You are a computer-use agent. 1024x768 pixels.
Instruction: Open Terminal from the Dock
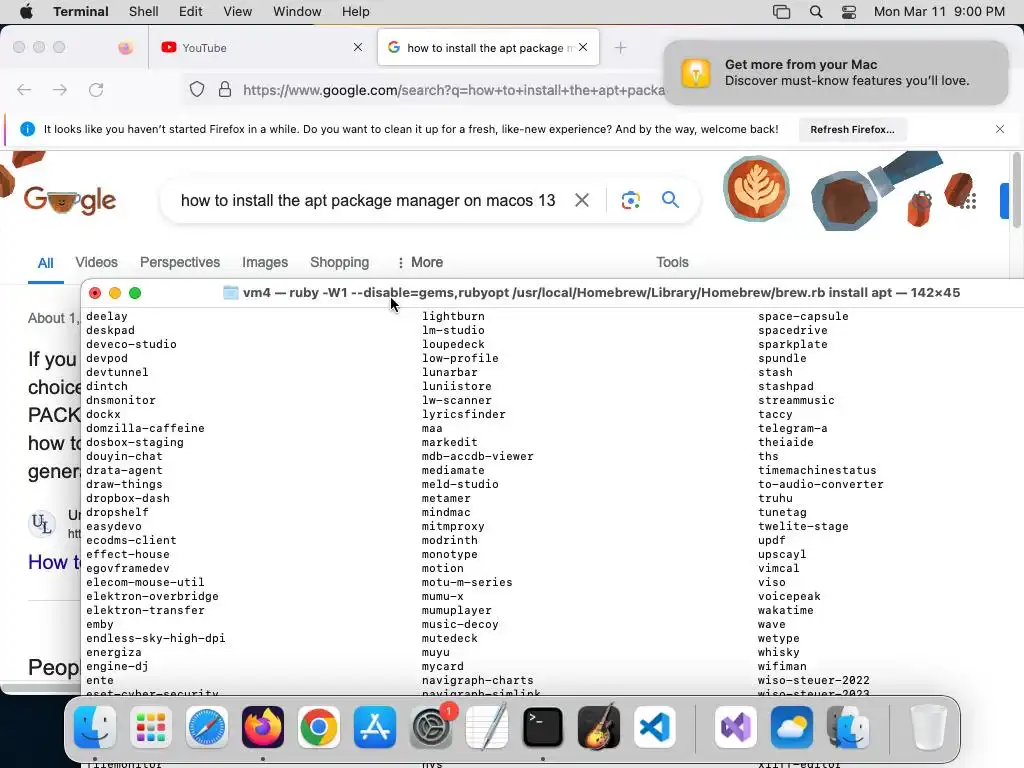click(x=543, y=727)
